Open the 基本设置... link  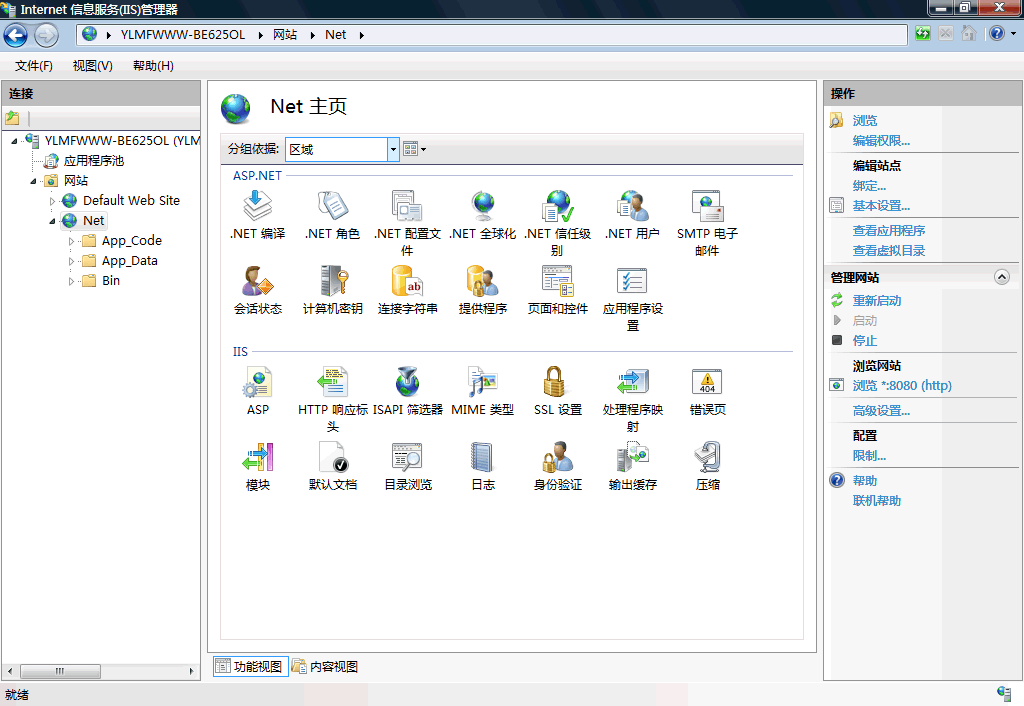pyautogui.click(x=881, y=206)
